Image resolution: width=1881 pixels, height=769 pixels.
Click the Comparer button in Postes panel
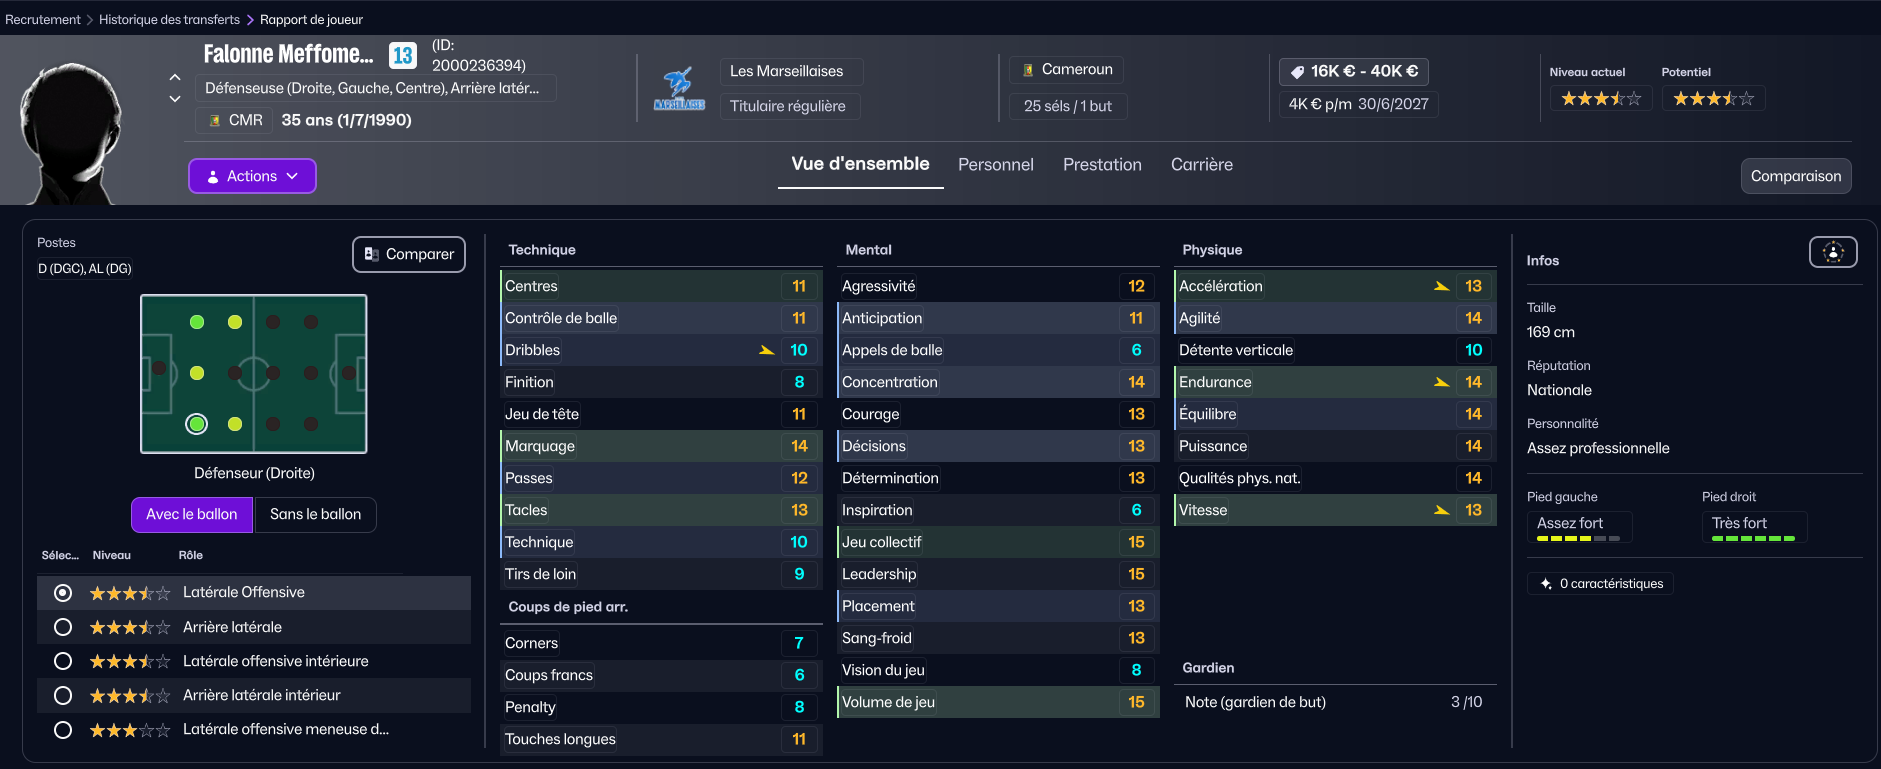[x=409, y=254]
